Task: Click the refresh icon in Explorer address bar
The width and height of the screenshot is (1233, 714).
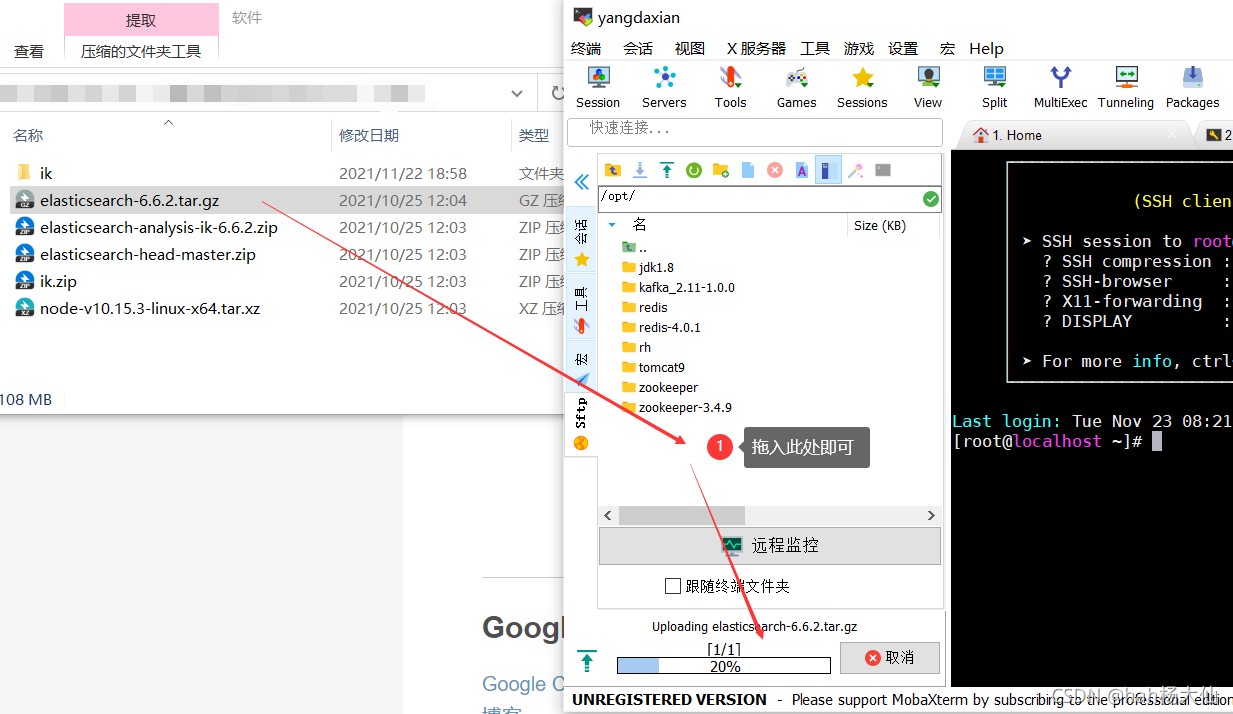Action: [557, 93]
